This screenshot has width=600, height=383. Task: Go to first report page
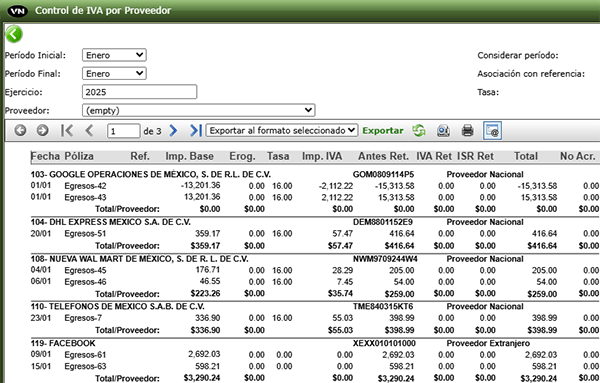click(x=67, y=130)
